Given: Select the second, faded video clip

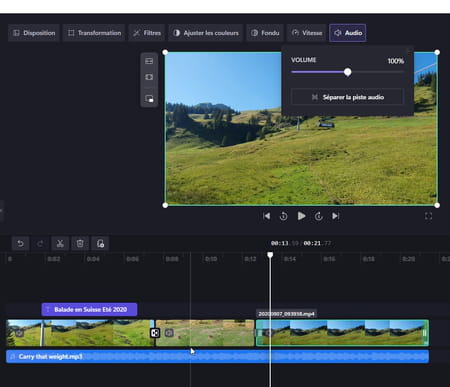Looking at the screenshot, I should 205,333.
